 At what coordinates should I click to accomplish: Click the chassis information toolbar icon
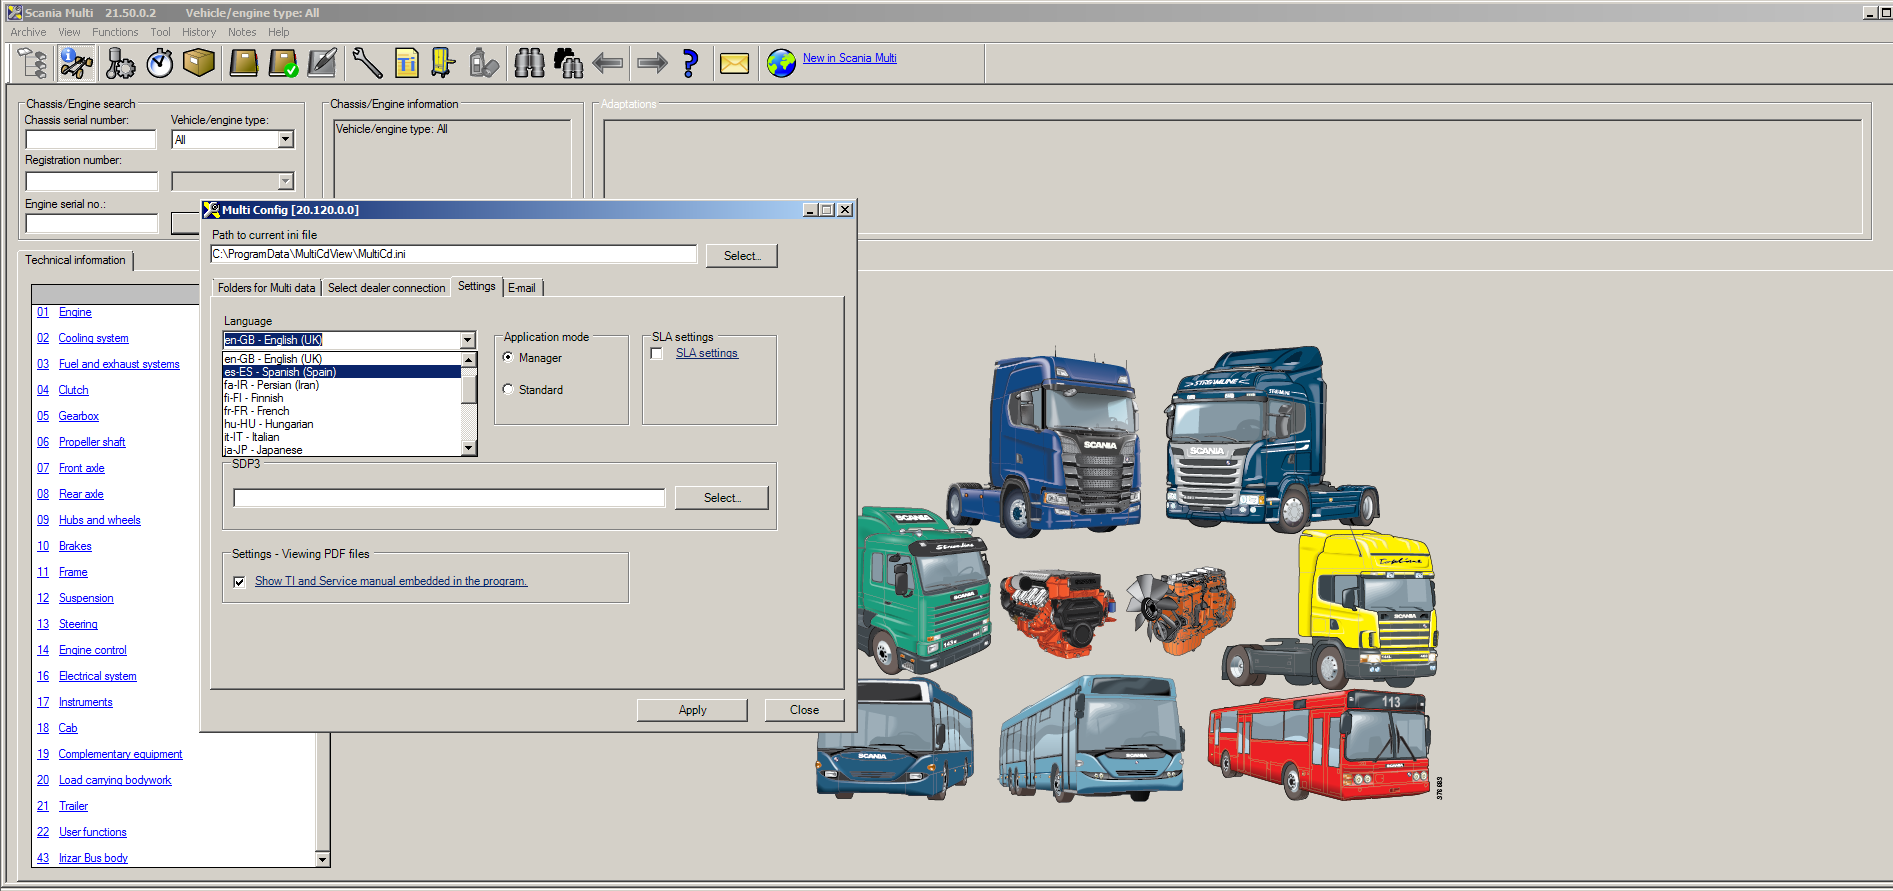76,63
